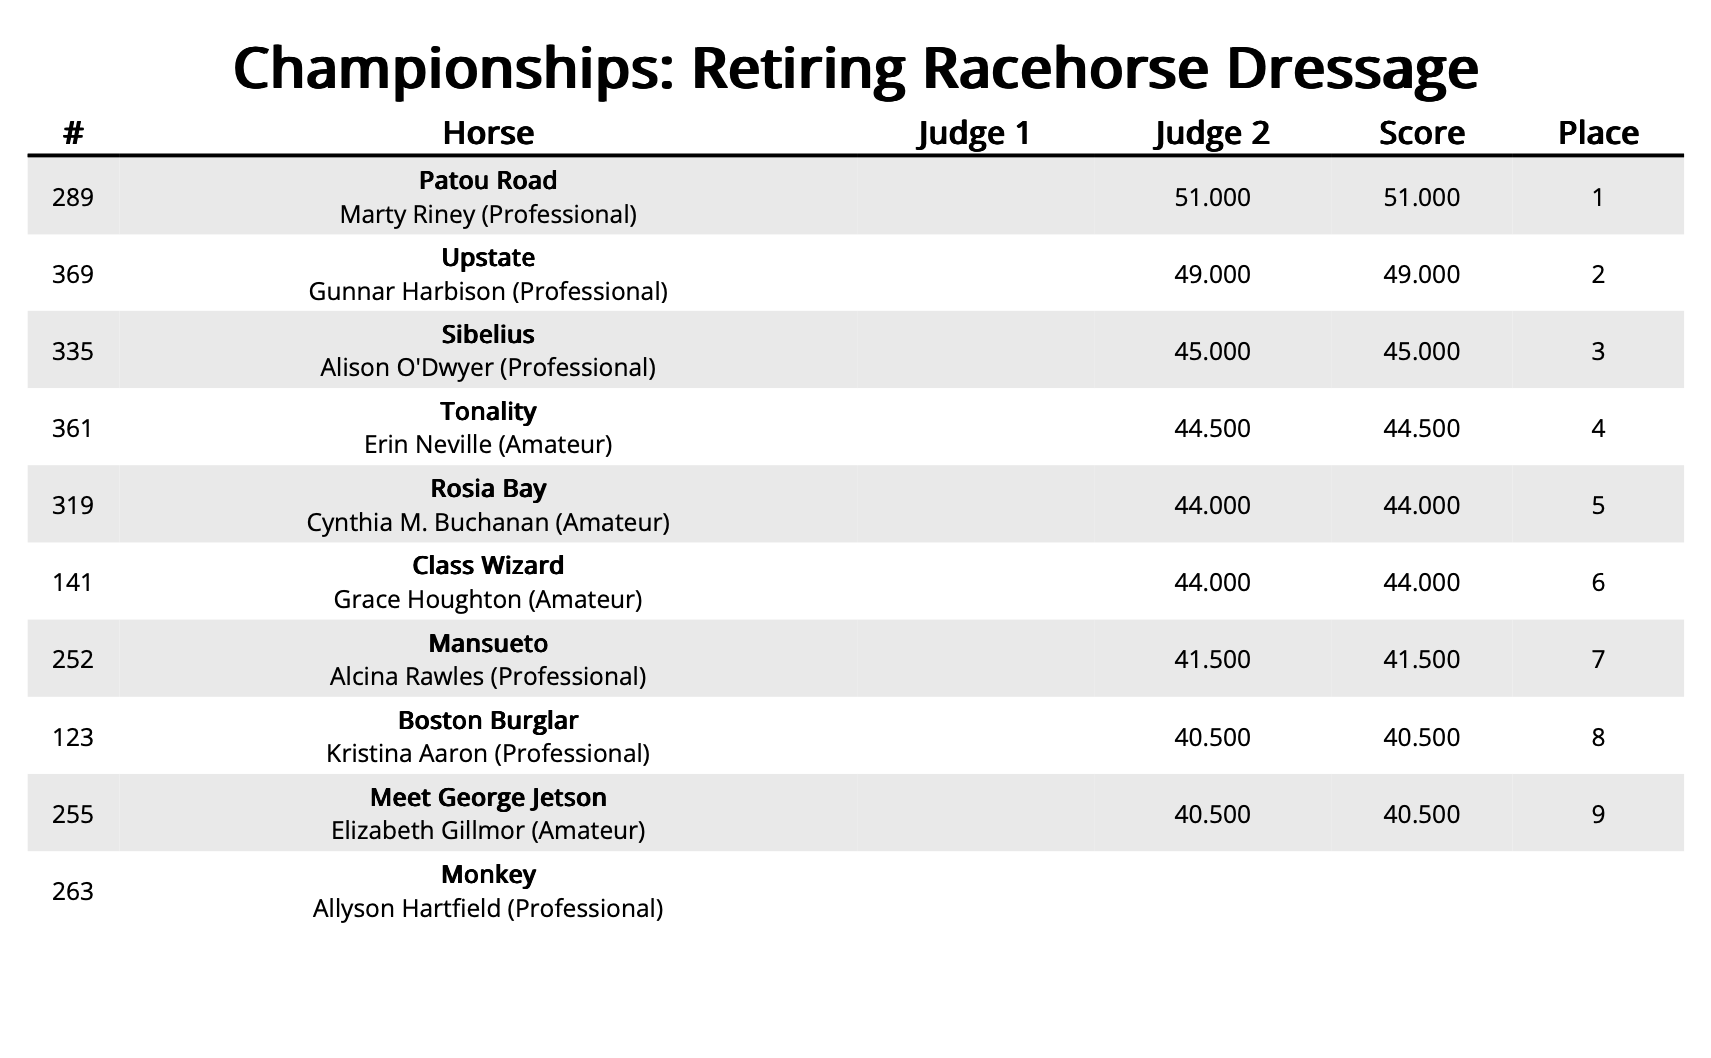Open the Meet George Jetson entry

pyautogui.click(x=488, y=798)
